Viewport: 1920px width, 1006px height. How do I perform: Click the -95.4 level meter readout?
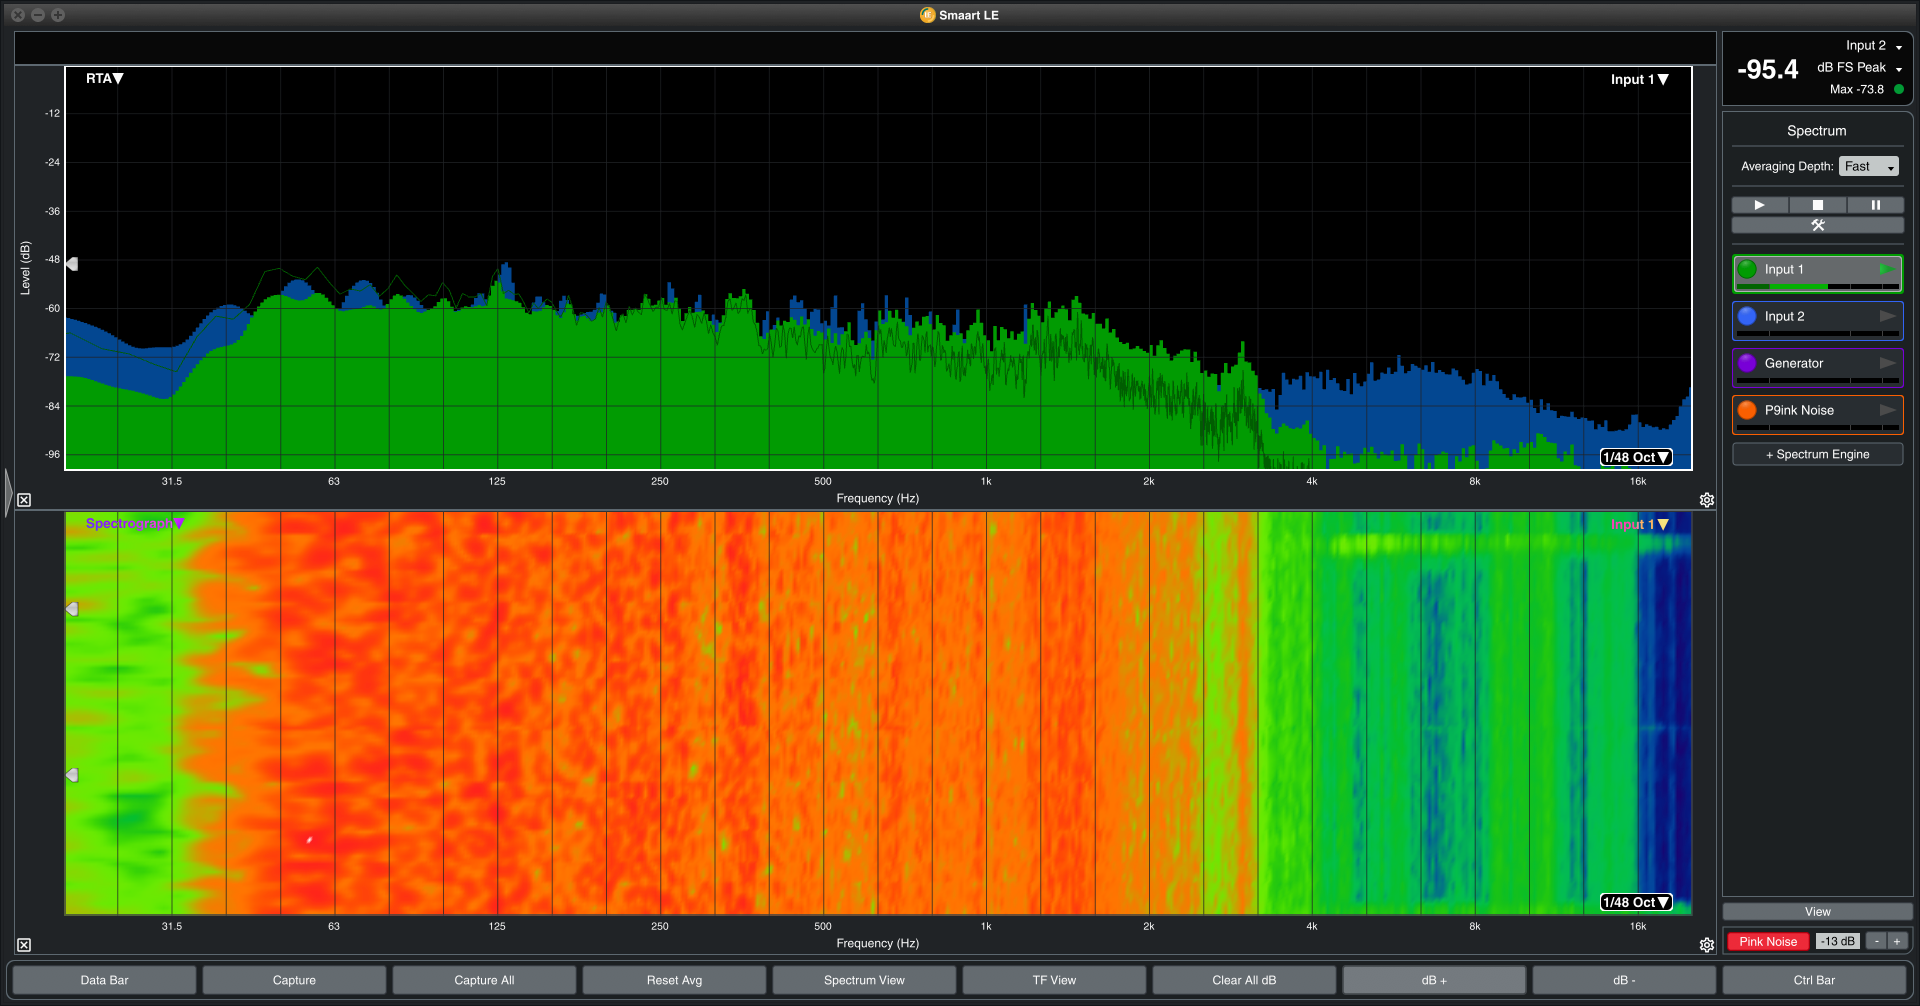pos(1767,69)
